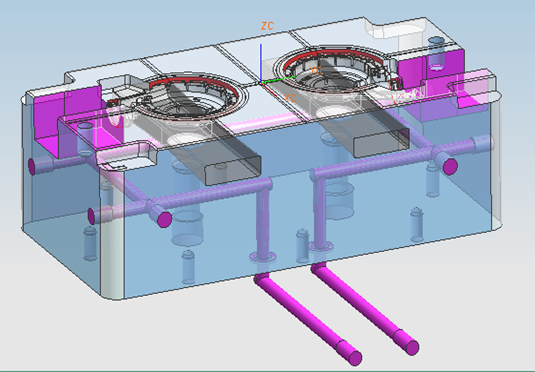Select the rectangular notch on the top-right edge
This screenshot has width=535, height=372.
point(396,27)
